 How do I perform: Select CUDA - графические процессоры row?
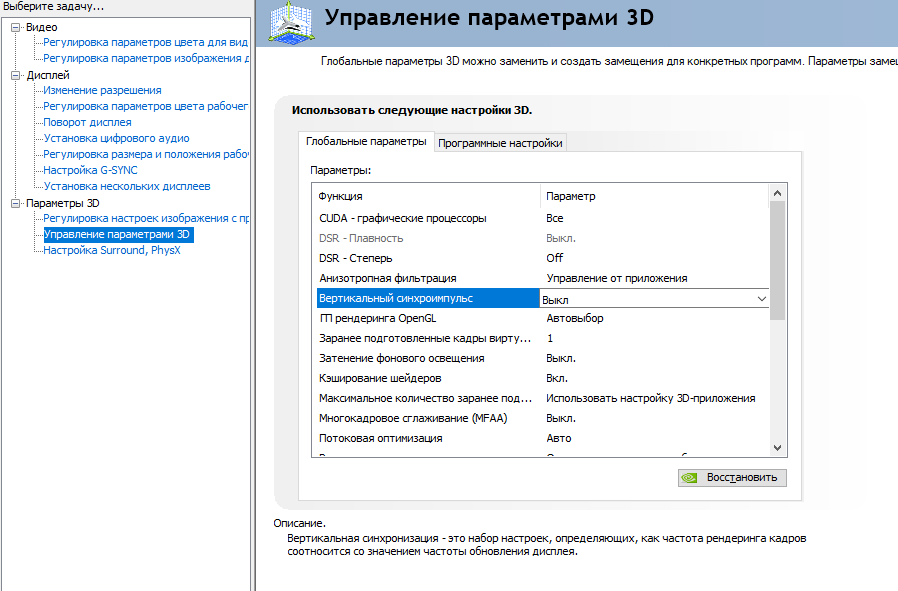pyautogui.click(x=542, y=218)
